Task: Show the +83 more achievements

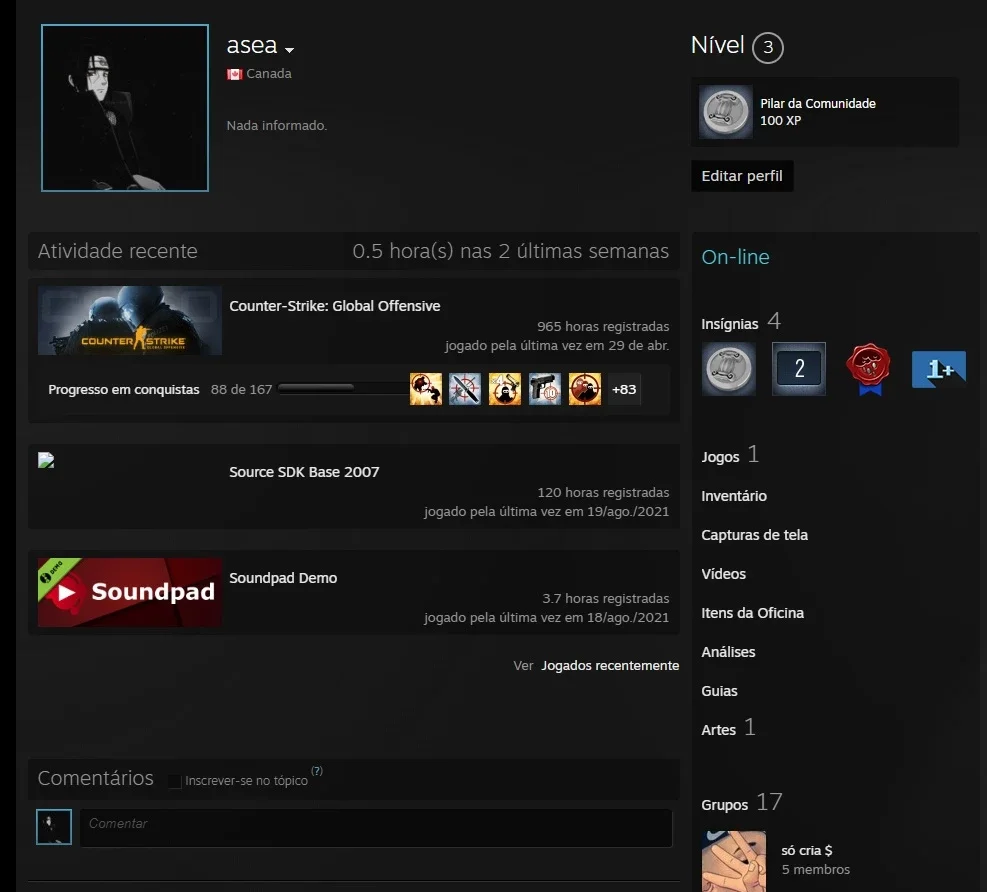Action: coord(624,389)
